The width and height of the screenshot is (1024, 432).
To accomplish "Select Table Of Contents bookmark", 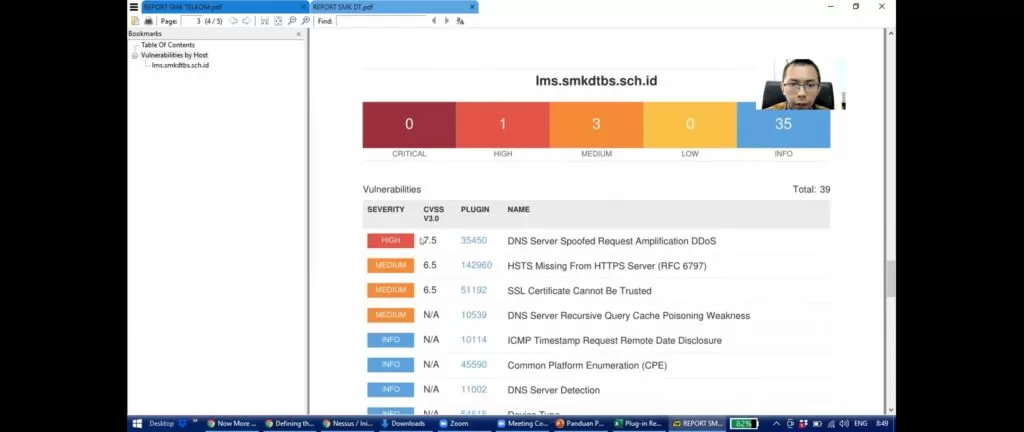I will point(167,45).
